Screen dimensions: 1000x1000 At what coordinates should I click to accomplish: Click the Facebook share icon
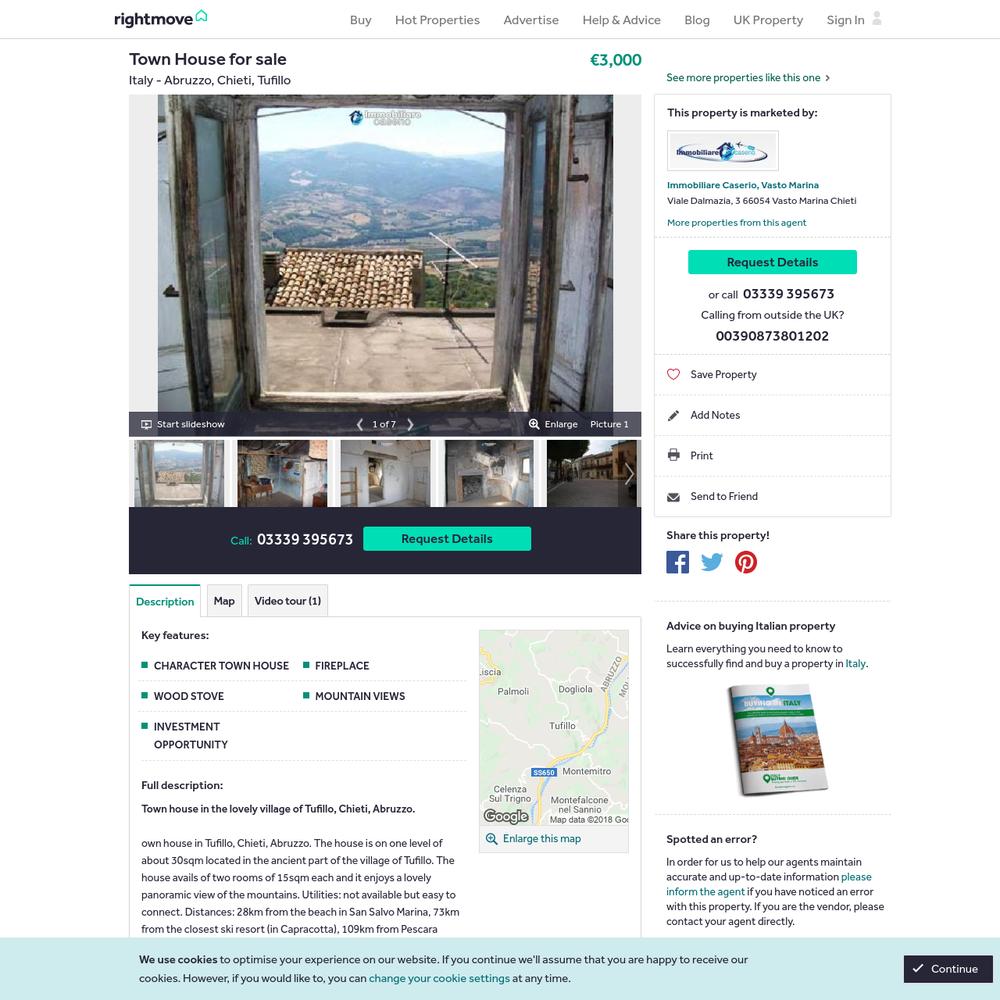pos(677,562)
